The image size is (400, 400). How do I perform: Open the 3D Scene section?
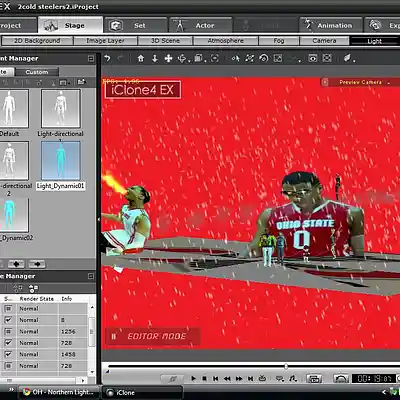(165, 41)
